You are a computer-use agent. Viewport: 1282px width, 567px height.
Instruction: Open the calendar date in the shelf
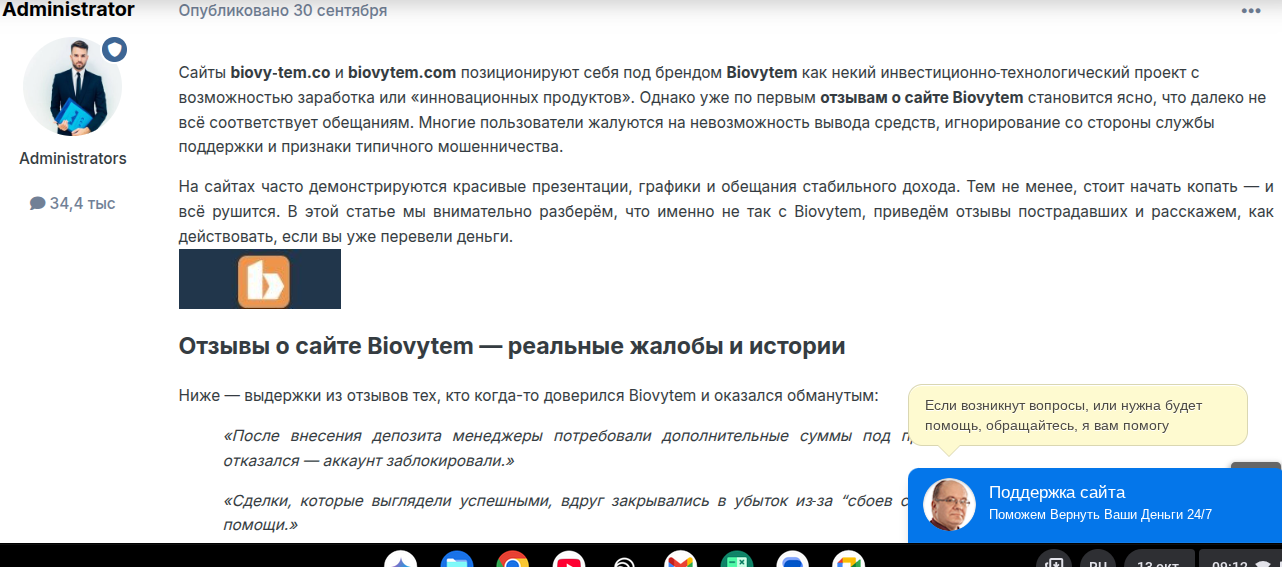(1157, 561)
